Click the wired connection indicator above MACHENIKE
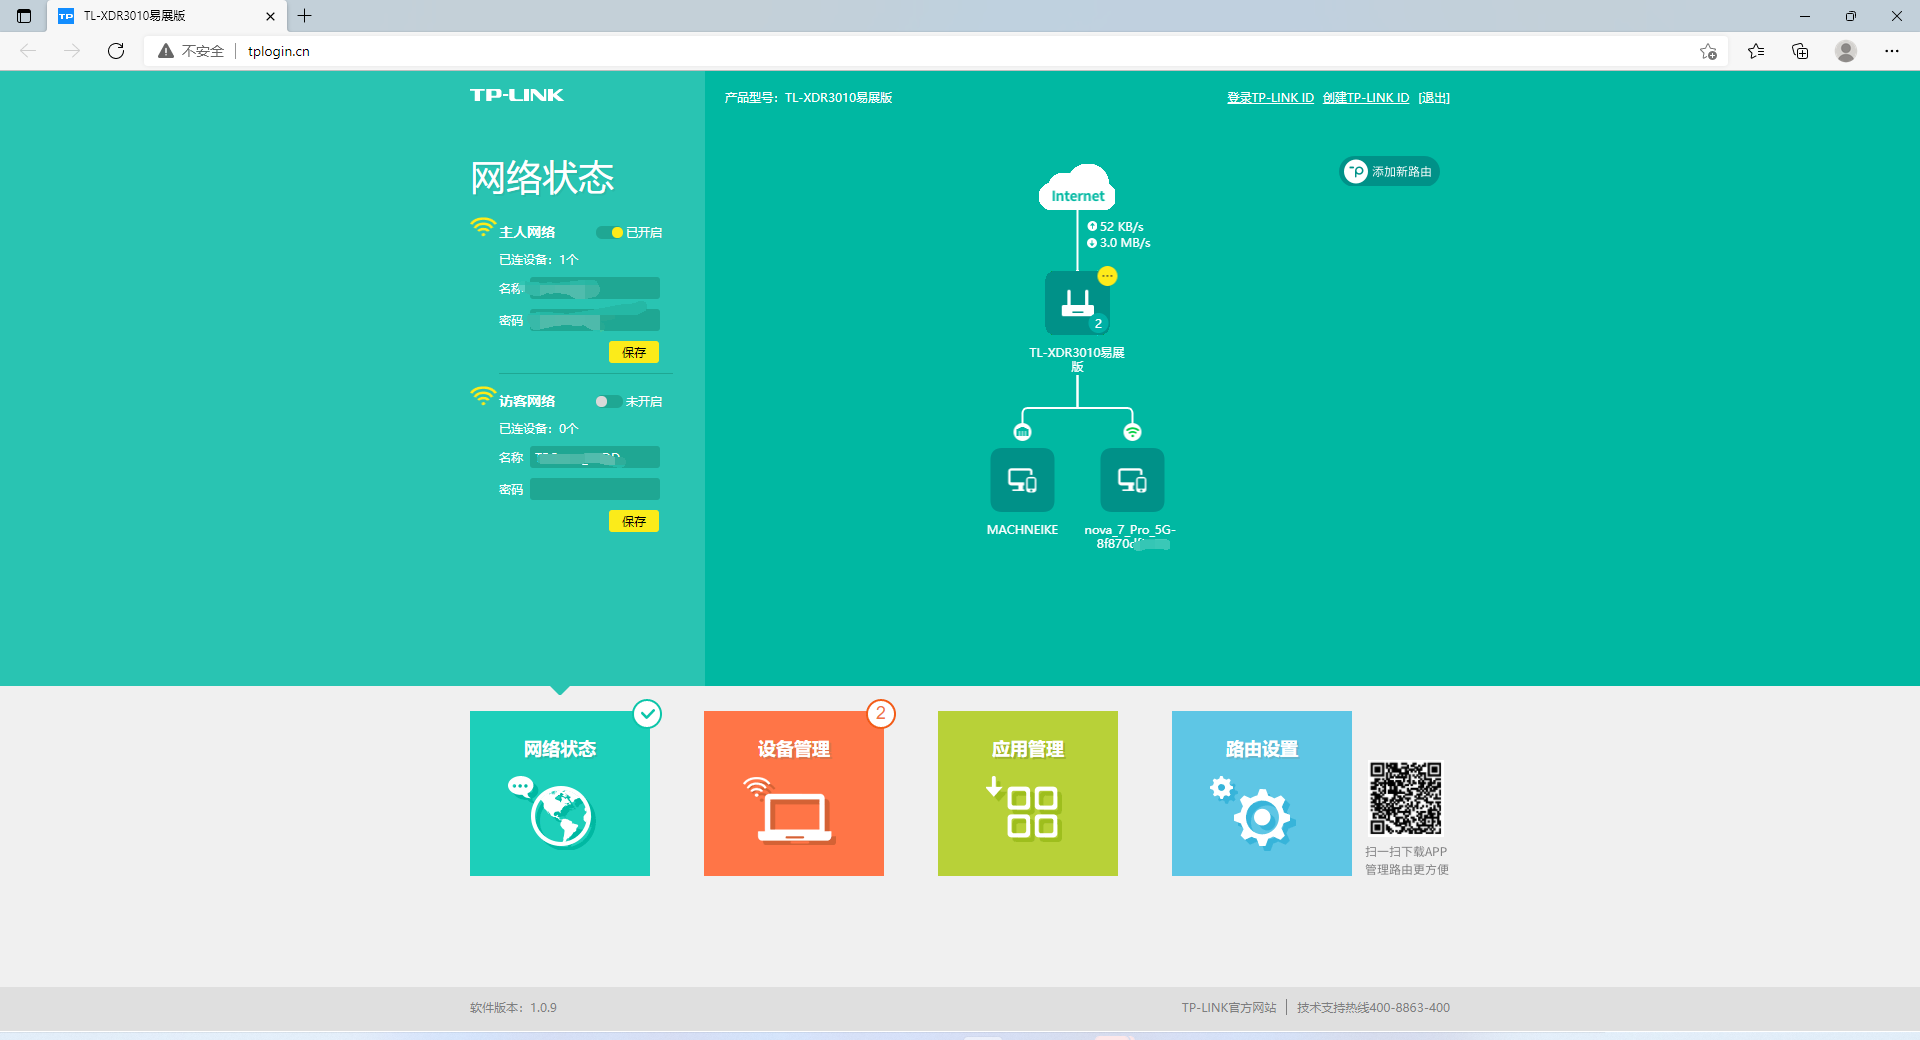The height and width of the screenshot is (1040, 1920). click(1022, 432)
